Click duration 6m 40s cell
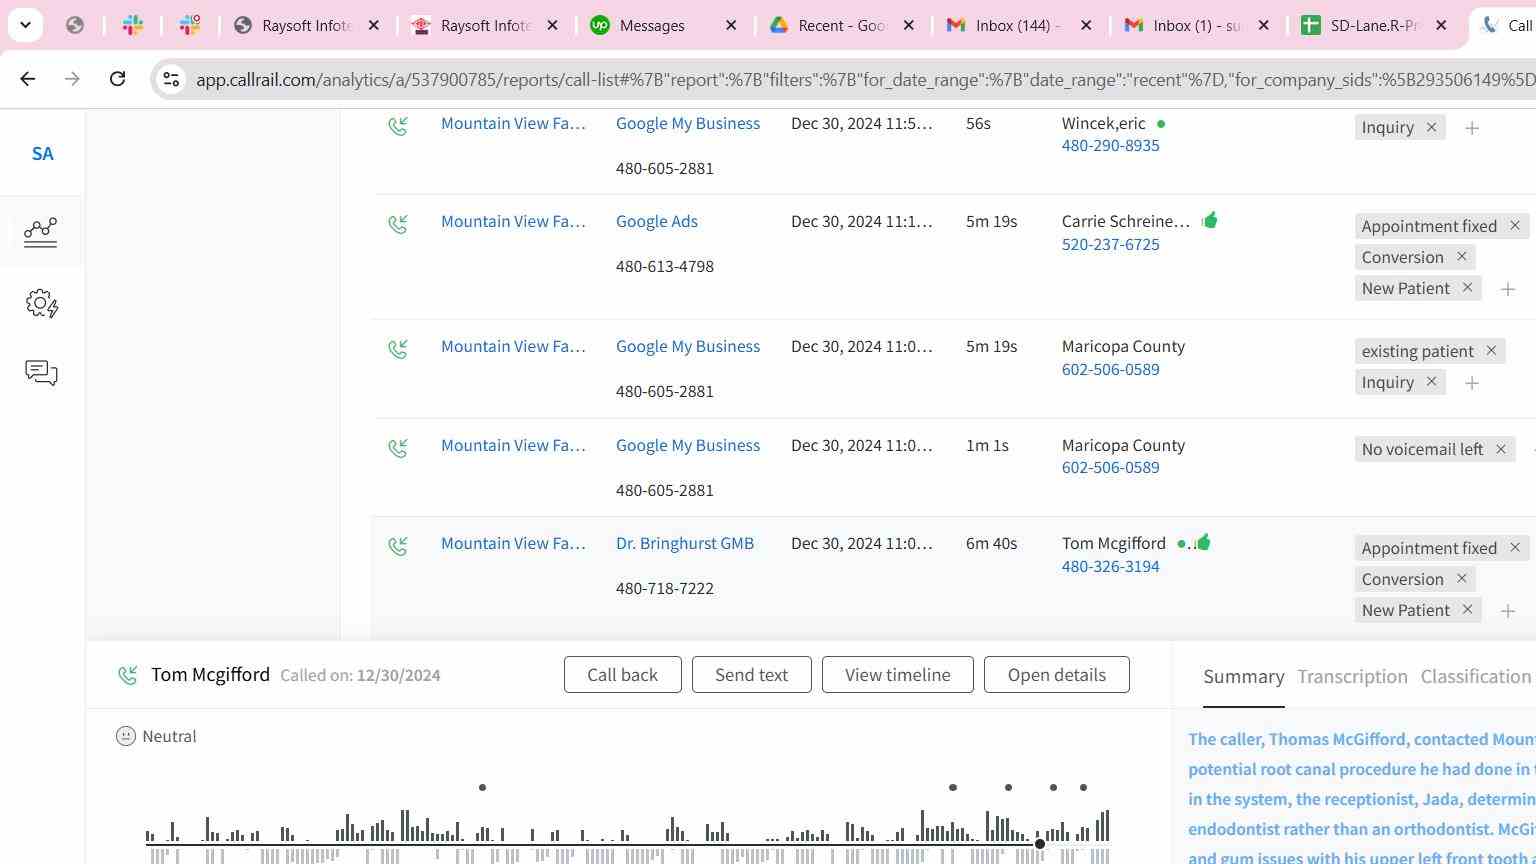Viewport: 1536px width, 864px height. point(991,544)
